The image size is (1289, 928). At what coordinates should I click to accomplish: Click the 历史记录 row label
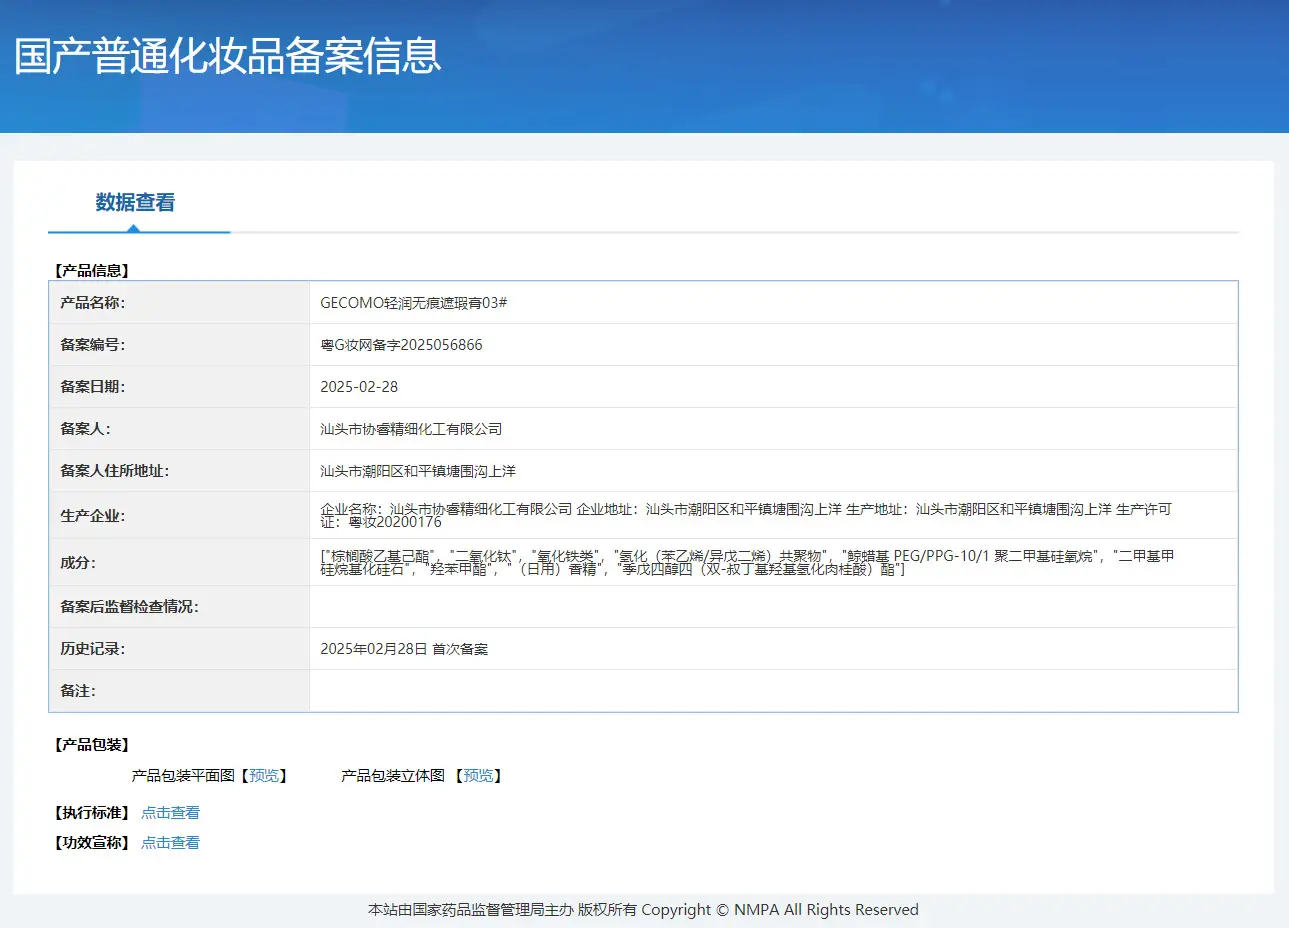point(93,649)
